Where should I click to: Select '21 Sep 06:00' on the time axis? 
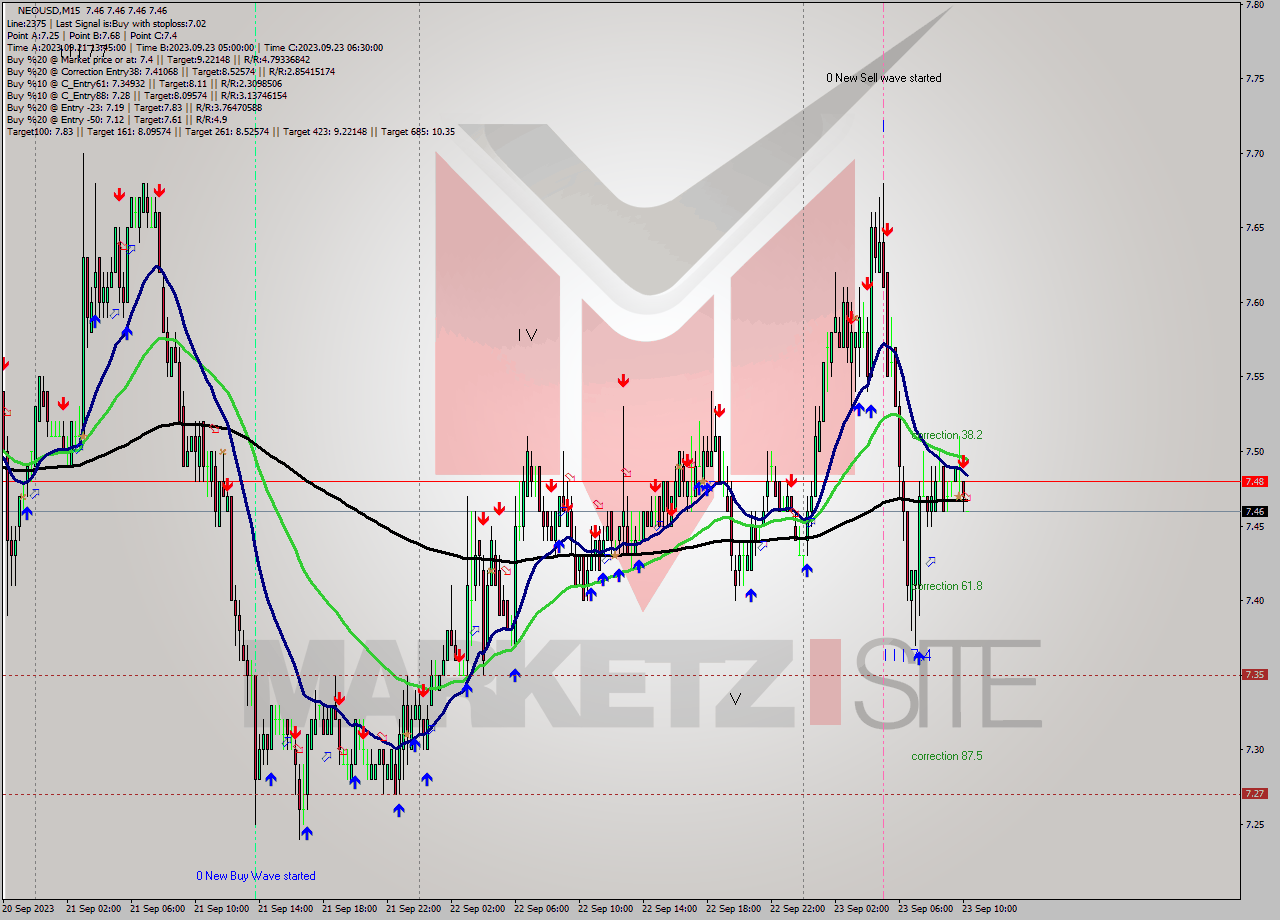tap(157, 909)
